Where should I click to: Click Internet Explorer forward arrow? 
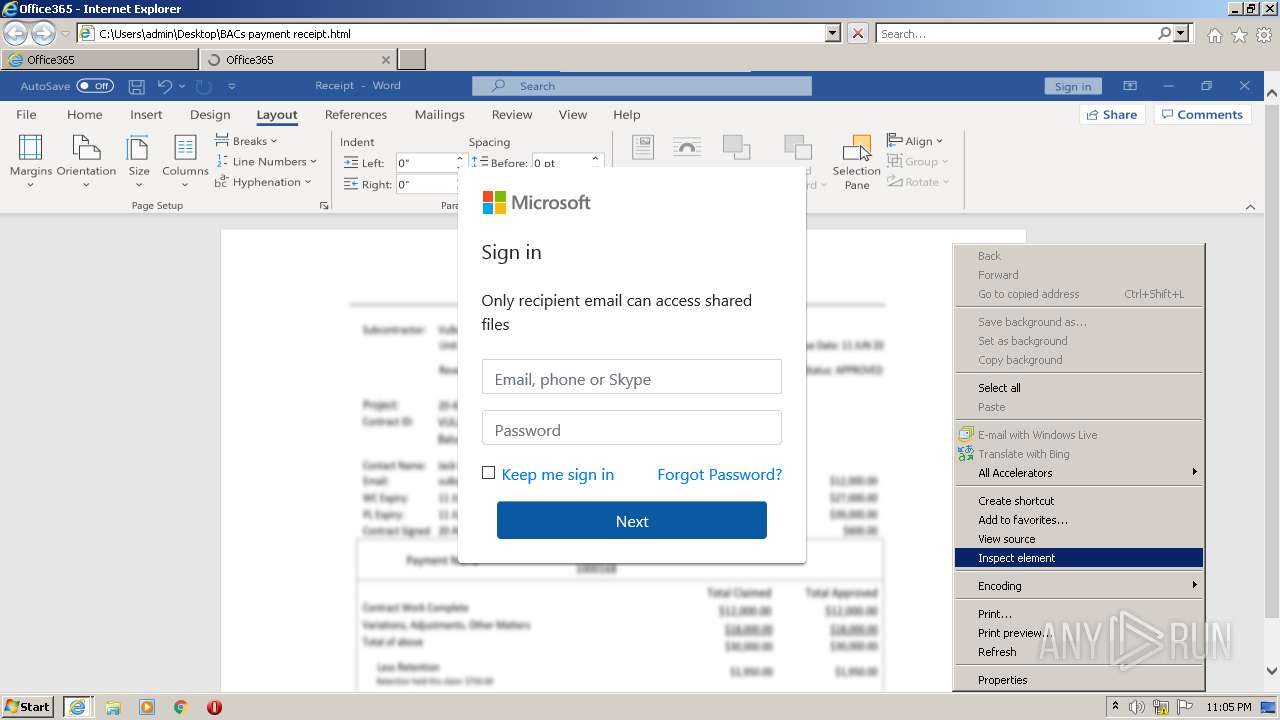pyautogui.click(x=43, y=34)
